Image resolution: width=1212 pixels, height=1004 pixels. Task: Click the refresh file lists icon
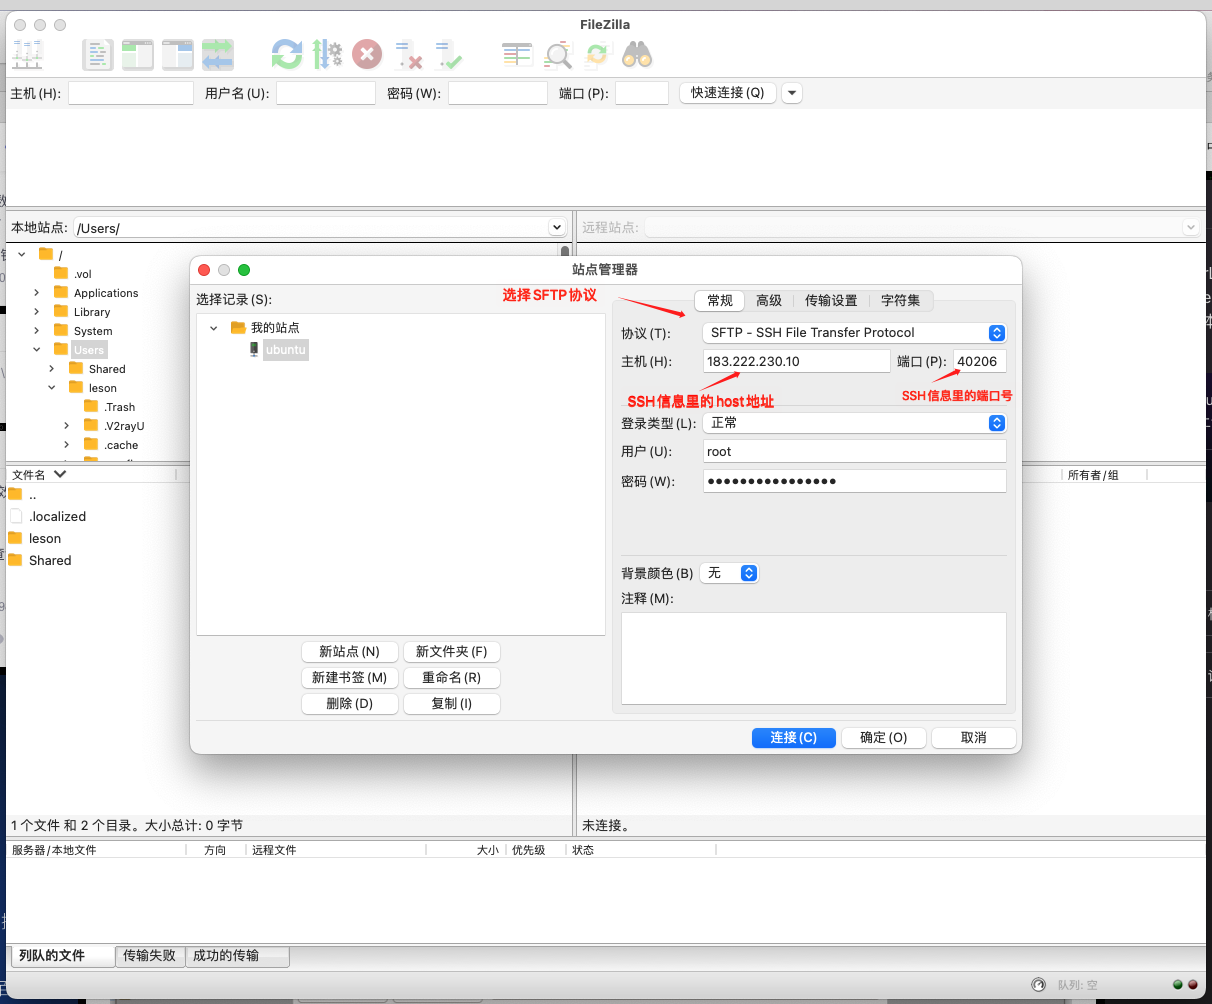(287, 54)
